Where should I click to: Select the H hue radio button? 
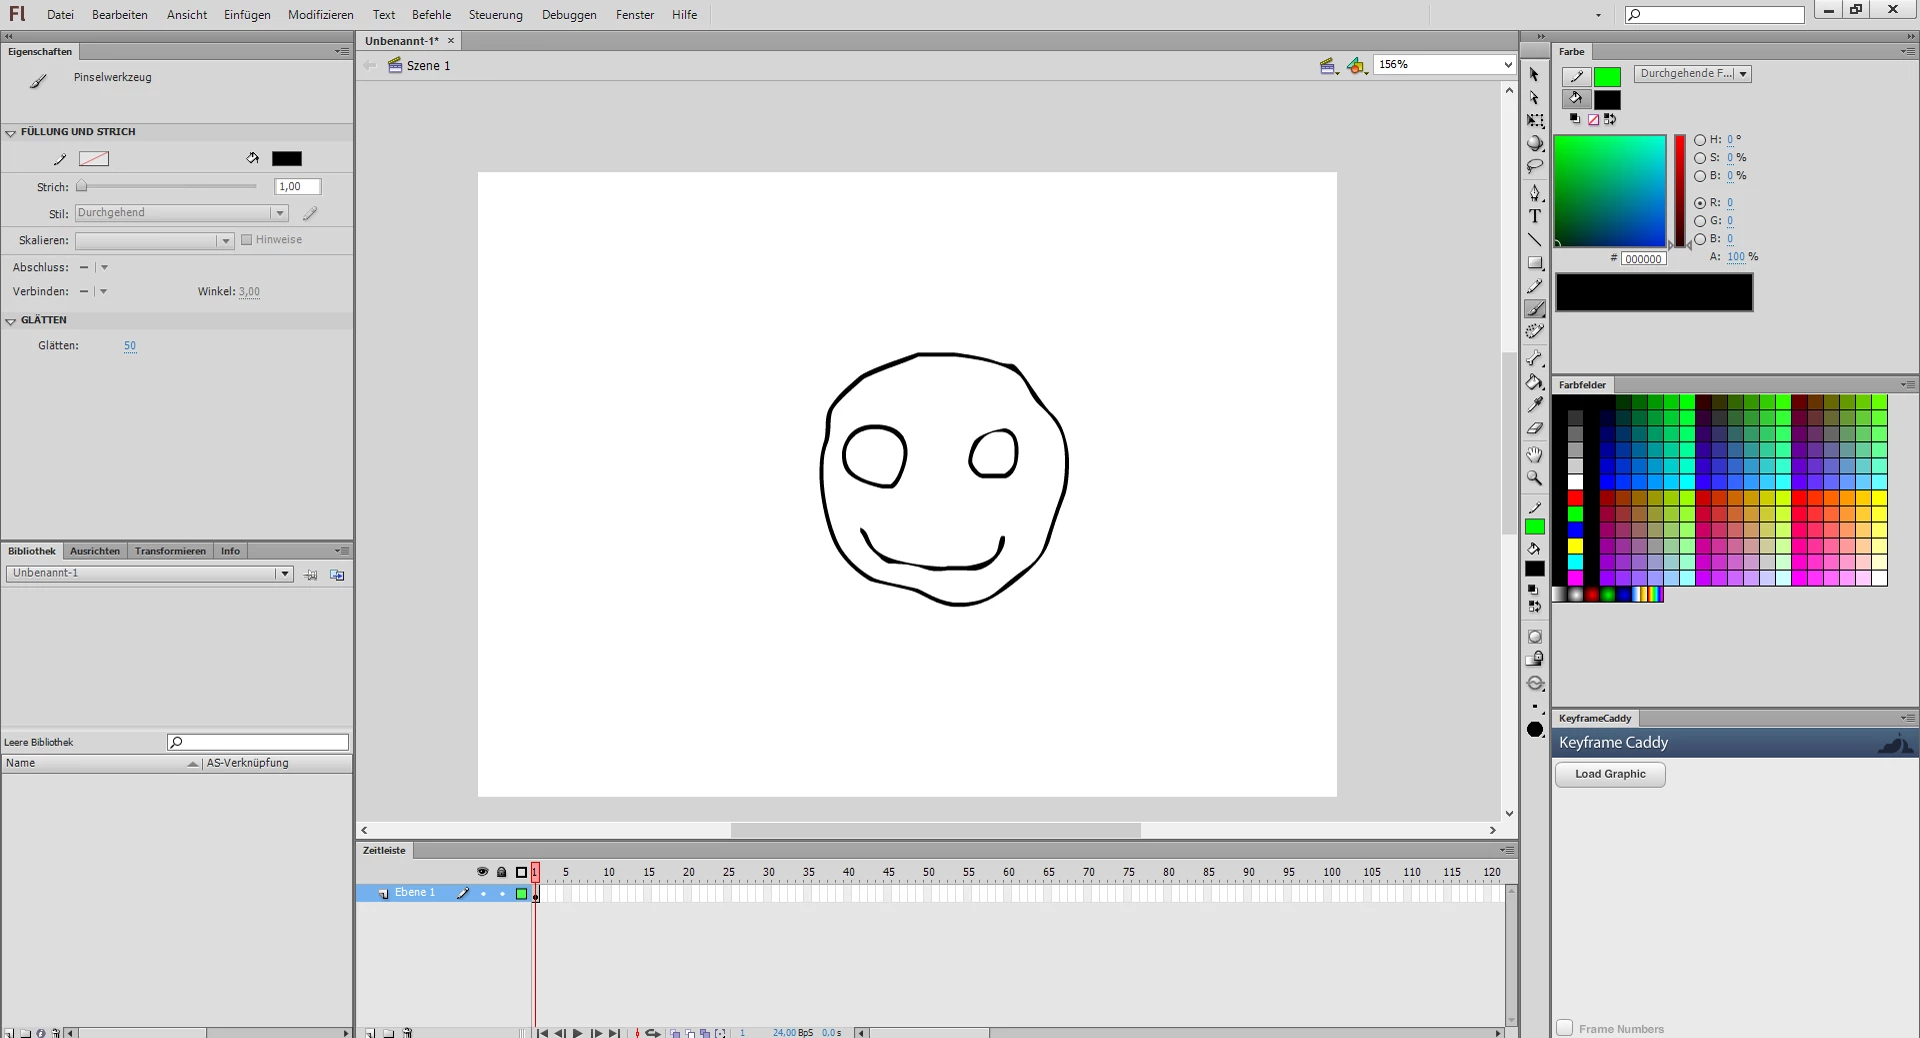click(x=1700, y=140)
